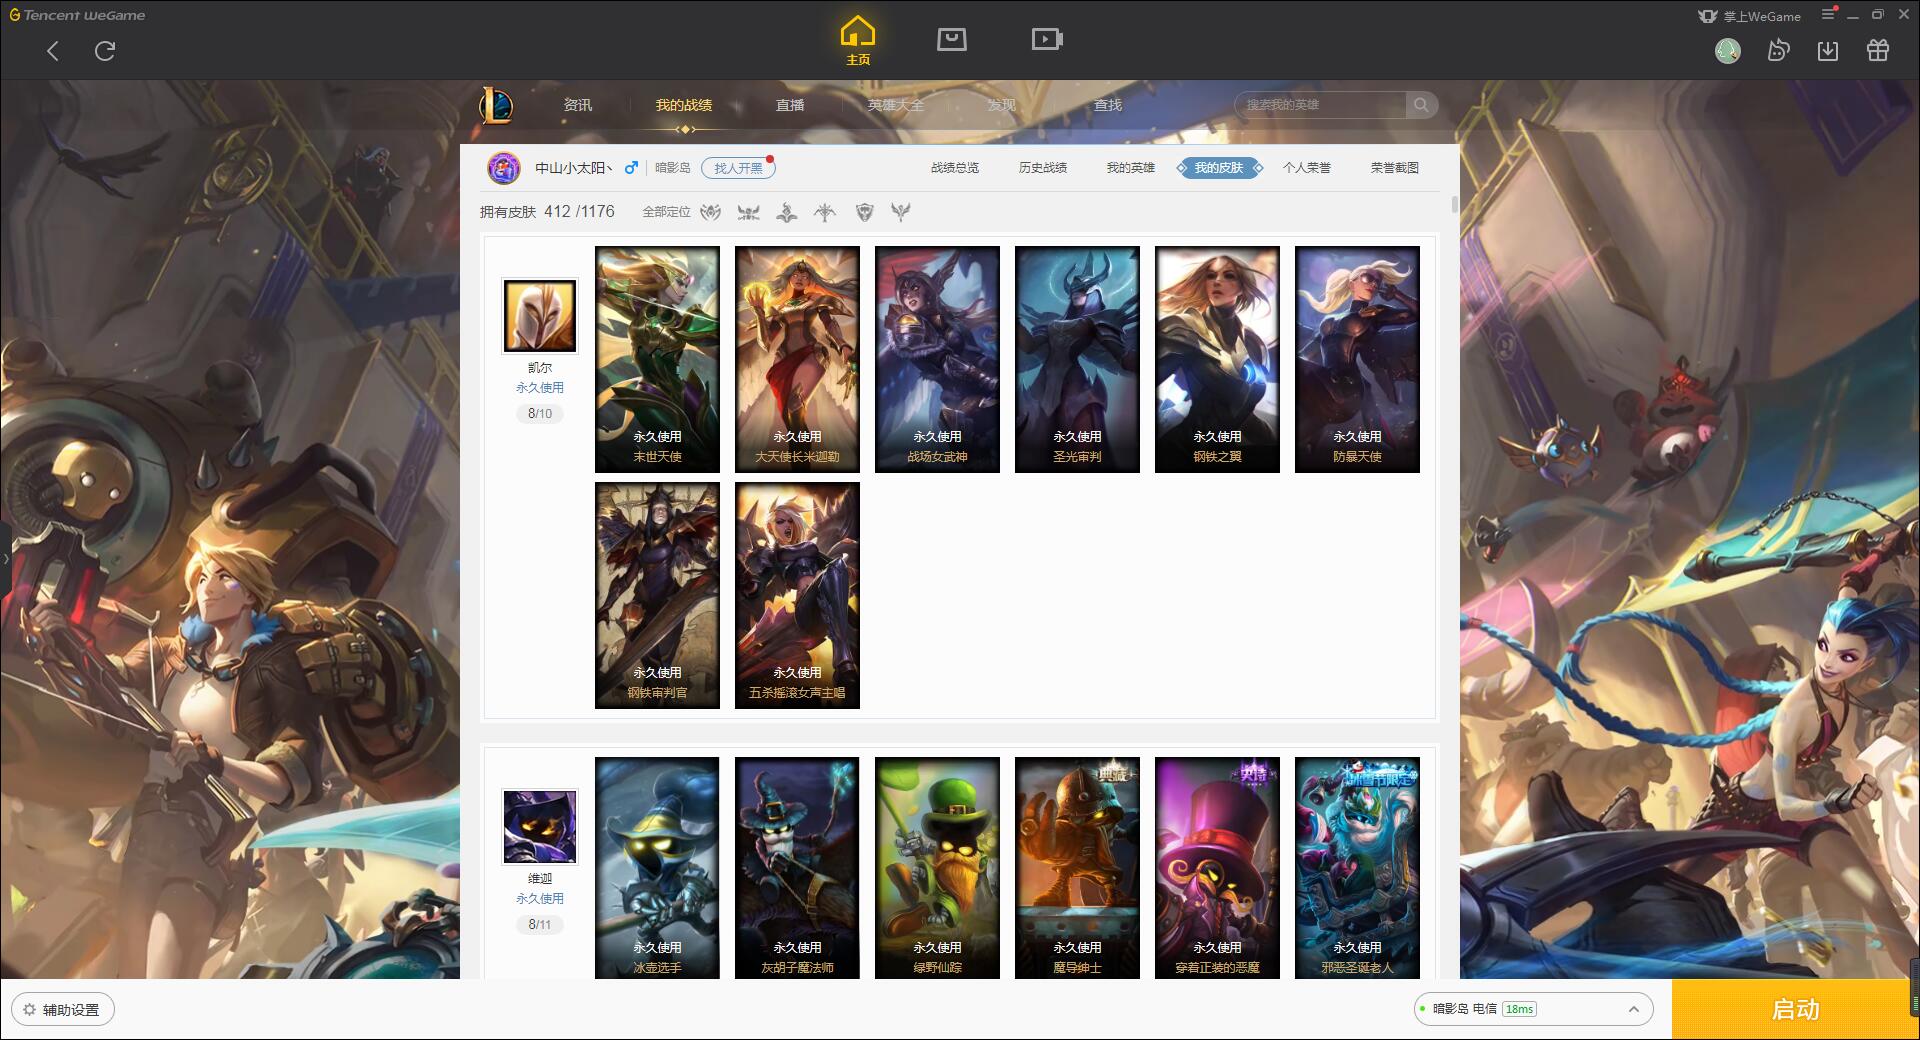Open the 英雄大全 tab

coord(896,105)
